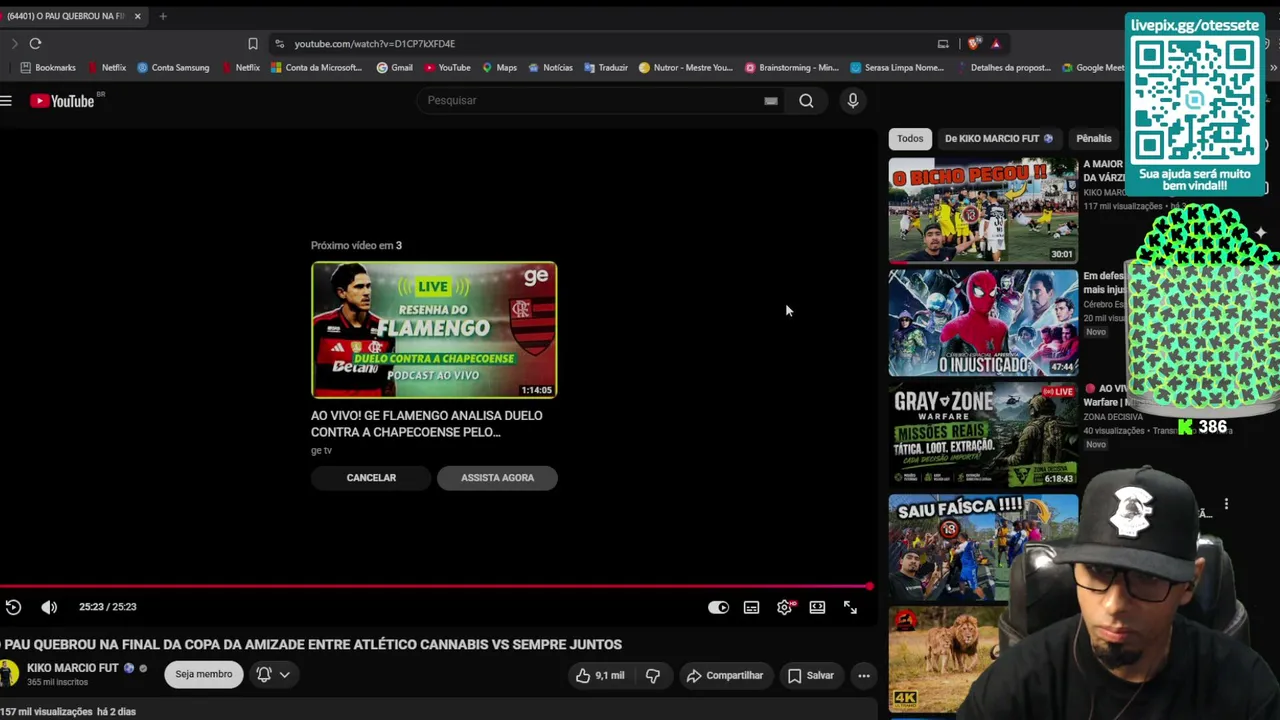The width and height of the screenshot is (1280, 720).
Task: Click the 157 mil visualizações text
Action: 46,712
